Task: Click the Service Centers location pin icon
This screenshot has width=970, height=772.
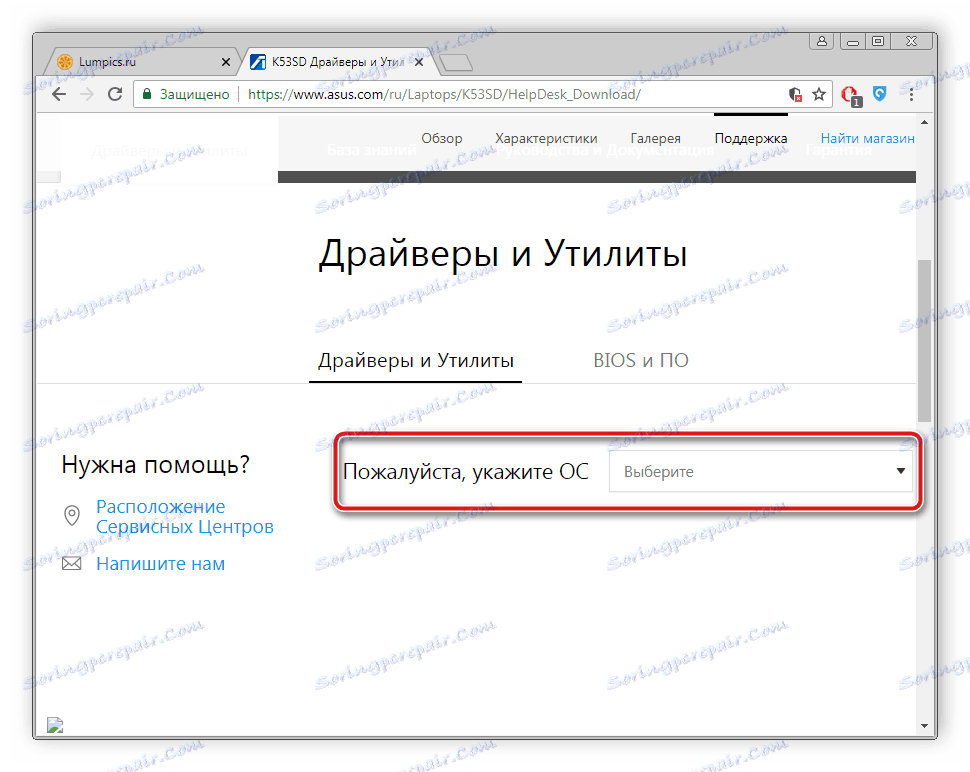Action: (71, 515)
